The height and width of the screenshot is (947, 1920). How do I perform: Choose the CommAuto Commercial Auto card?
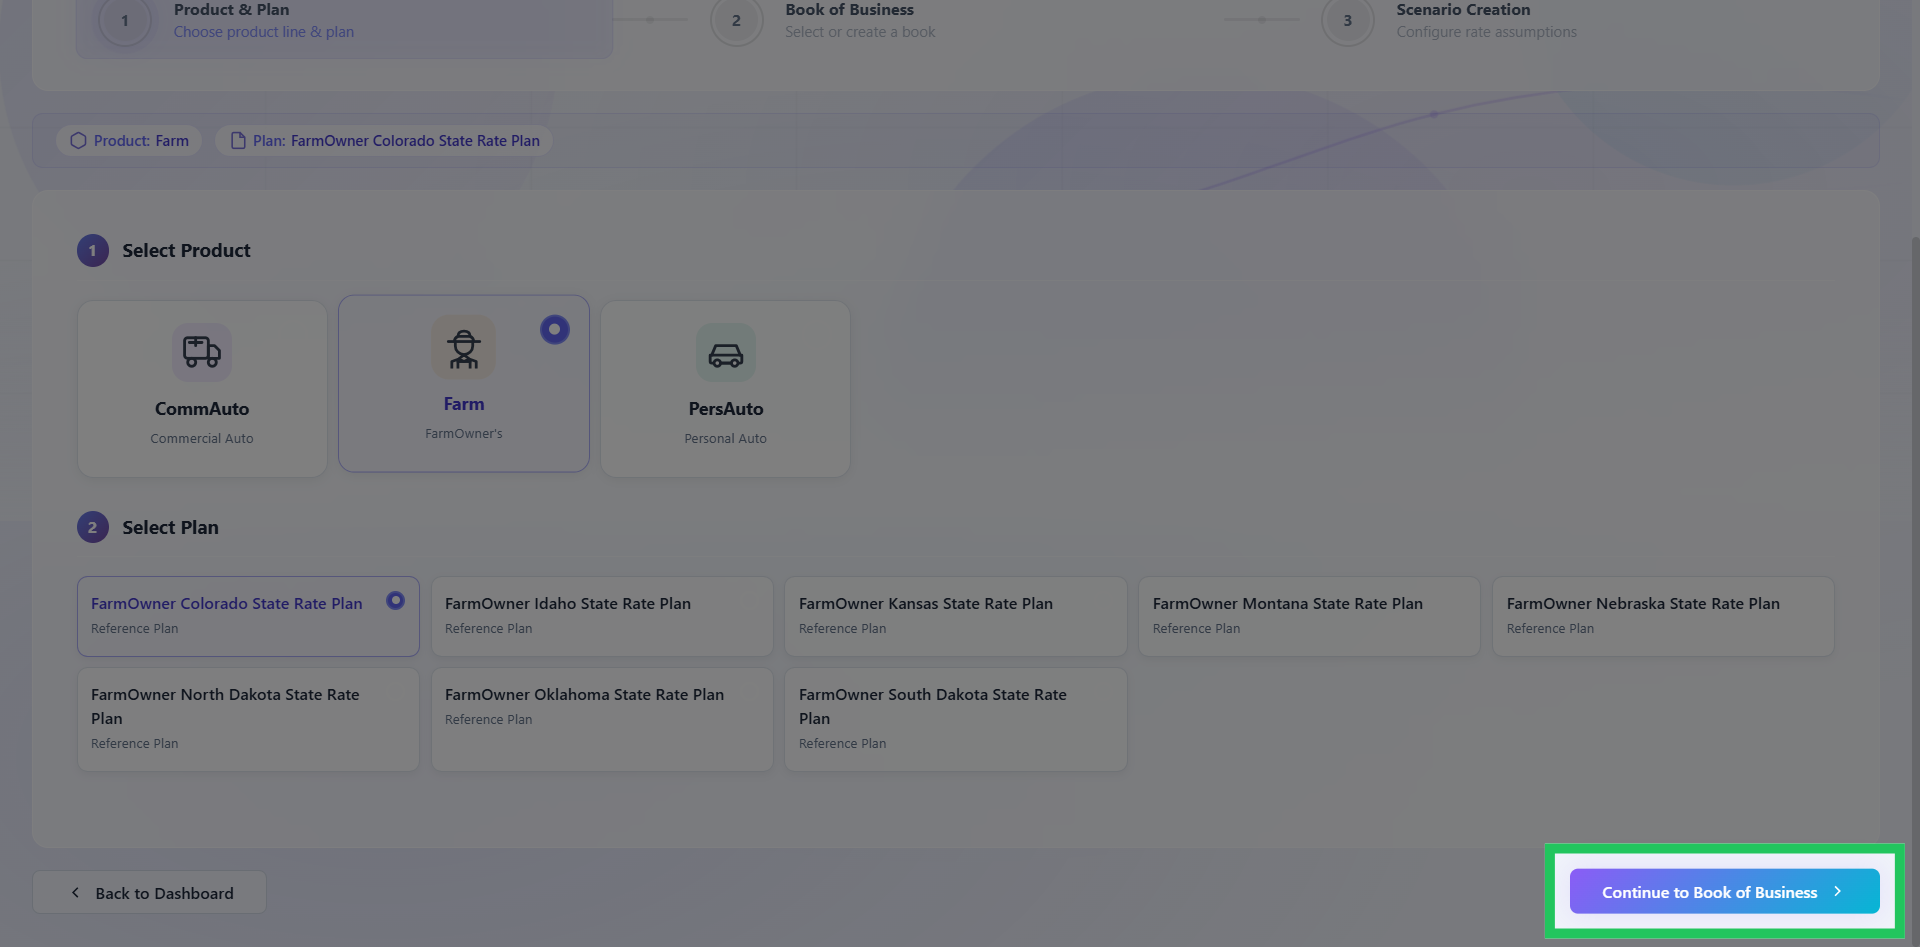click(202, 389)
